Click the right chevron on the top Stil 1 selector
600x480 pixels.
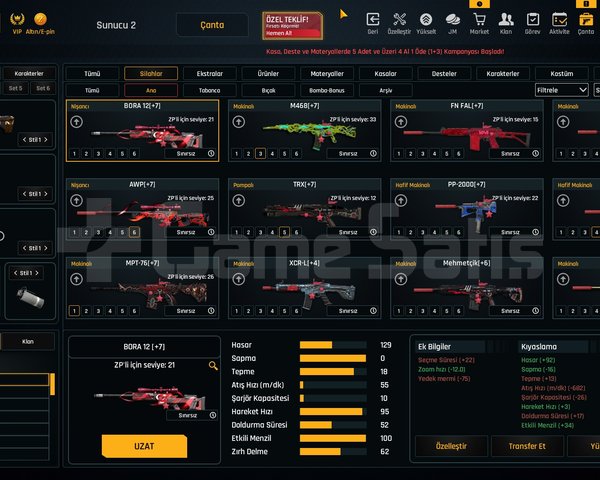click(x=46, y=140)
